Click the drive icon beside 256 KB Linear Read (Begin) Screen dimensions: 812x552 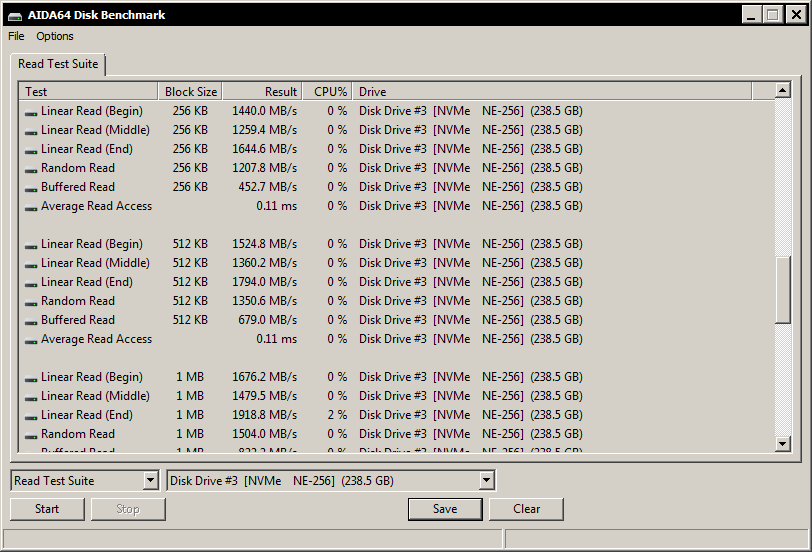31,112
